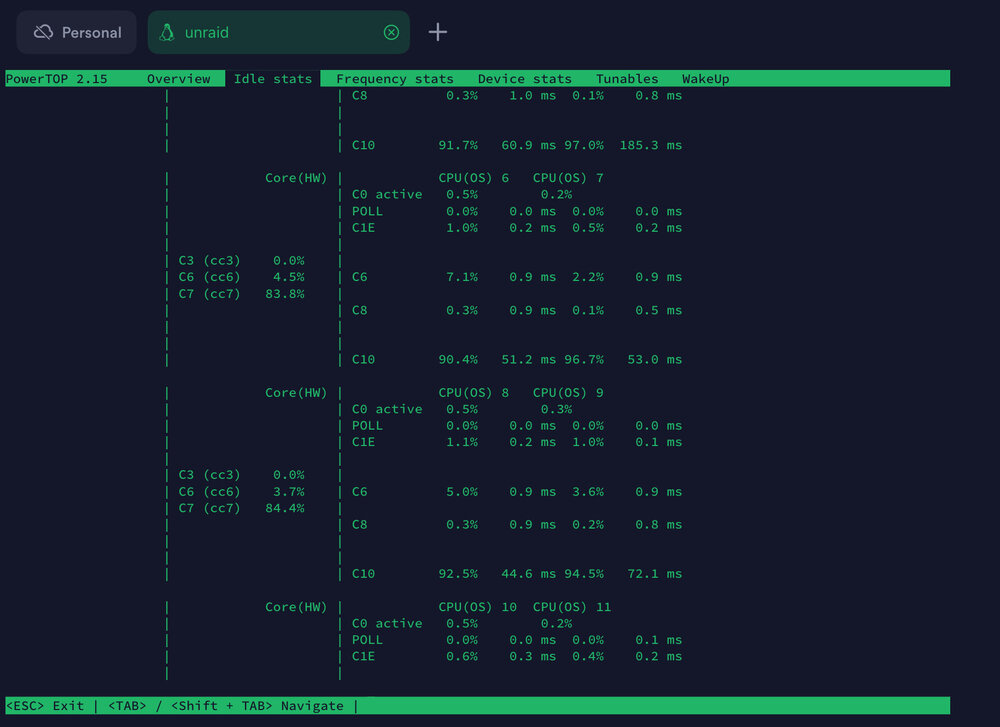Click the Linux penguin icon on the unraid tab

tap(167, 33)
